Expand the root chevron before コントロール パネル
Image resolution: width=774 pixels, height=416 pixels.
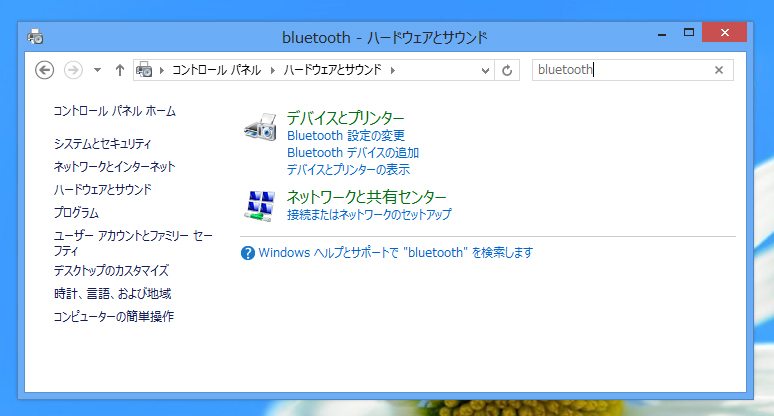[161, 71]
